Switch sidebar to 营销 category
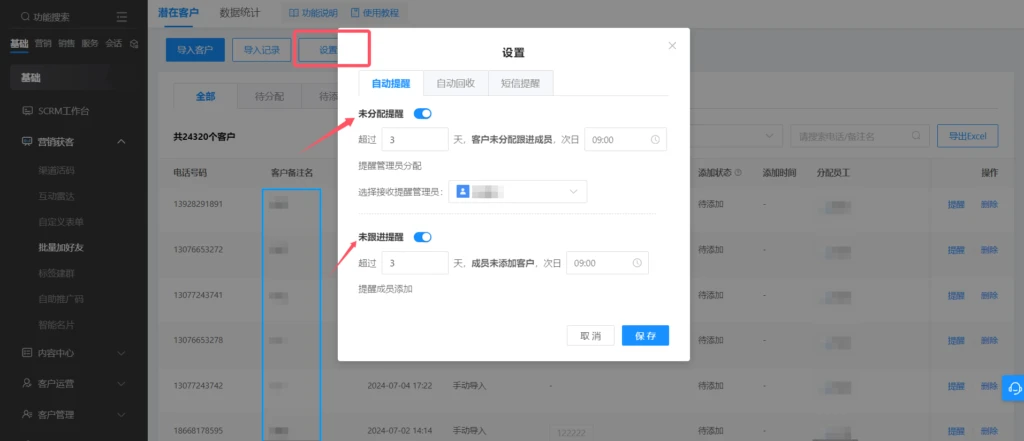The image size is (1024, 441). (43, 44)
